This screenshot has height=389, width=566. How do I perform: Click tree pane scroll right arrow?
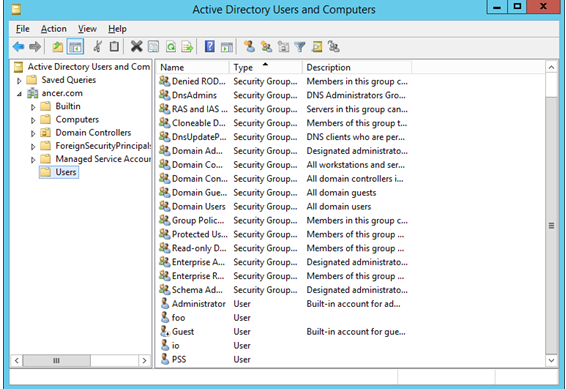coord(144,360)
